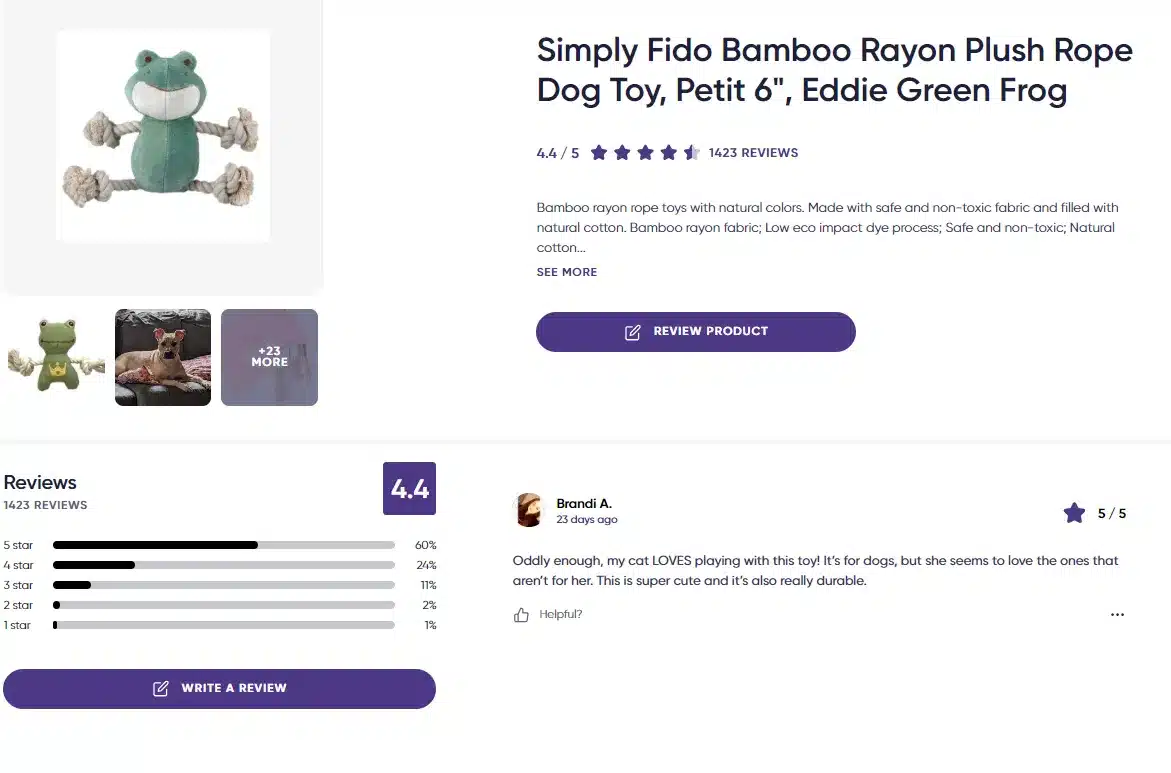Mark Brandi A.'s review helpful with thumbs-up icon
This screenshot has width=1171, height=773.
point(521,613)
